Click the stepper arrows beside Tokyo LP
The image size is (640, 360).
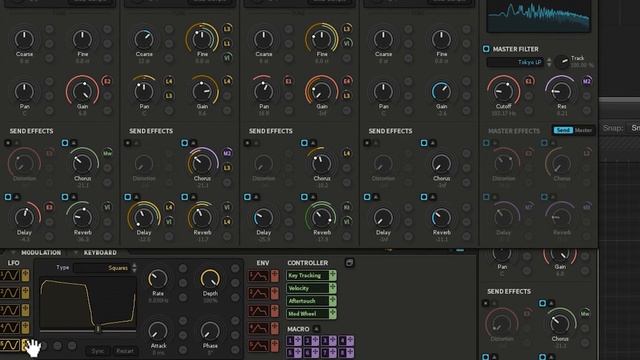pyautogui.click(x=549, y=62)
